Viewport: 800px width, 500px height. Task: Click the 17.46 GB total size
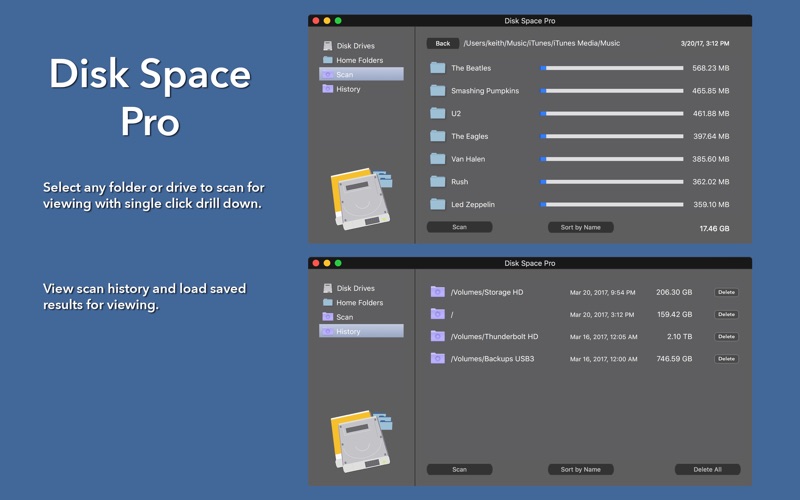coord(714,229)
